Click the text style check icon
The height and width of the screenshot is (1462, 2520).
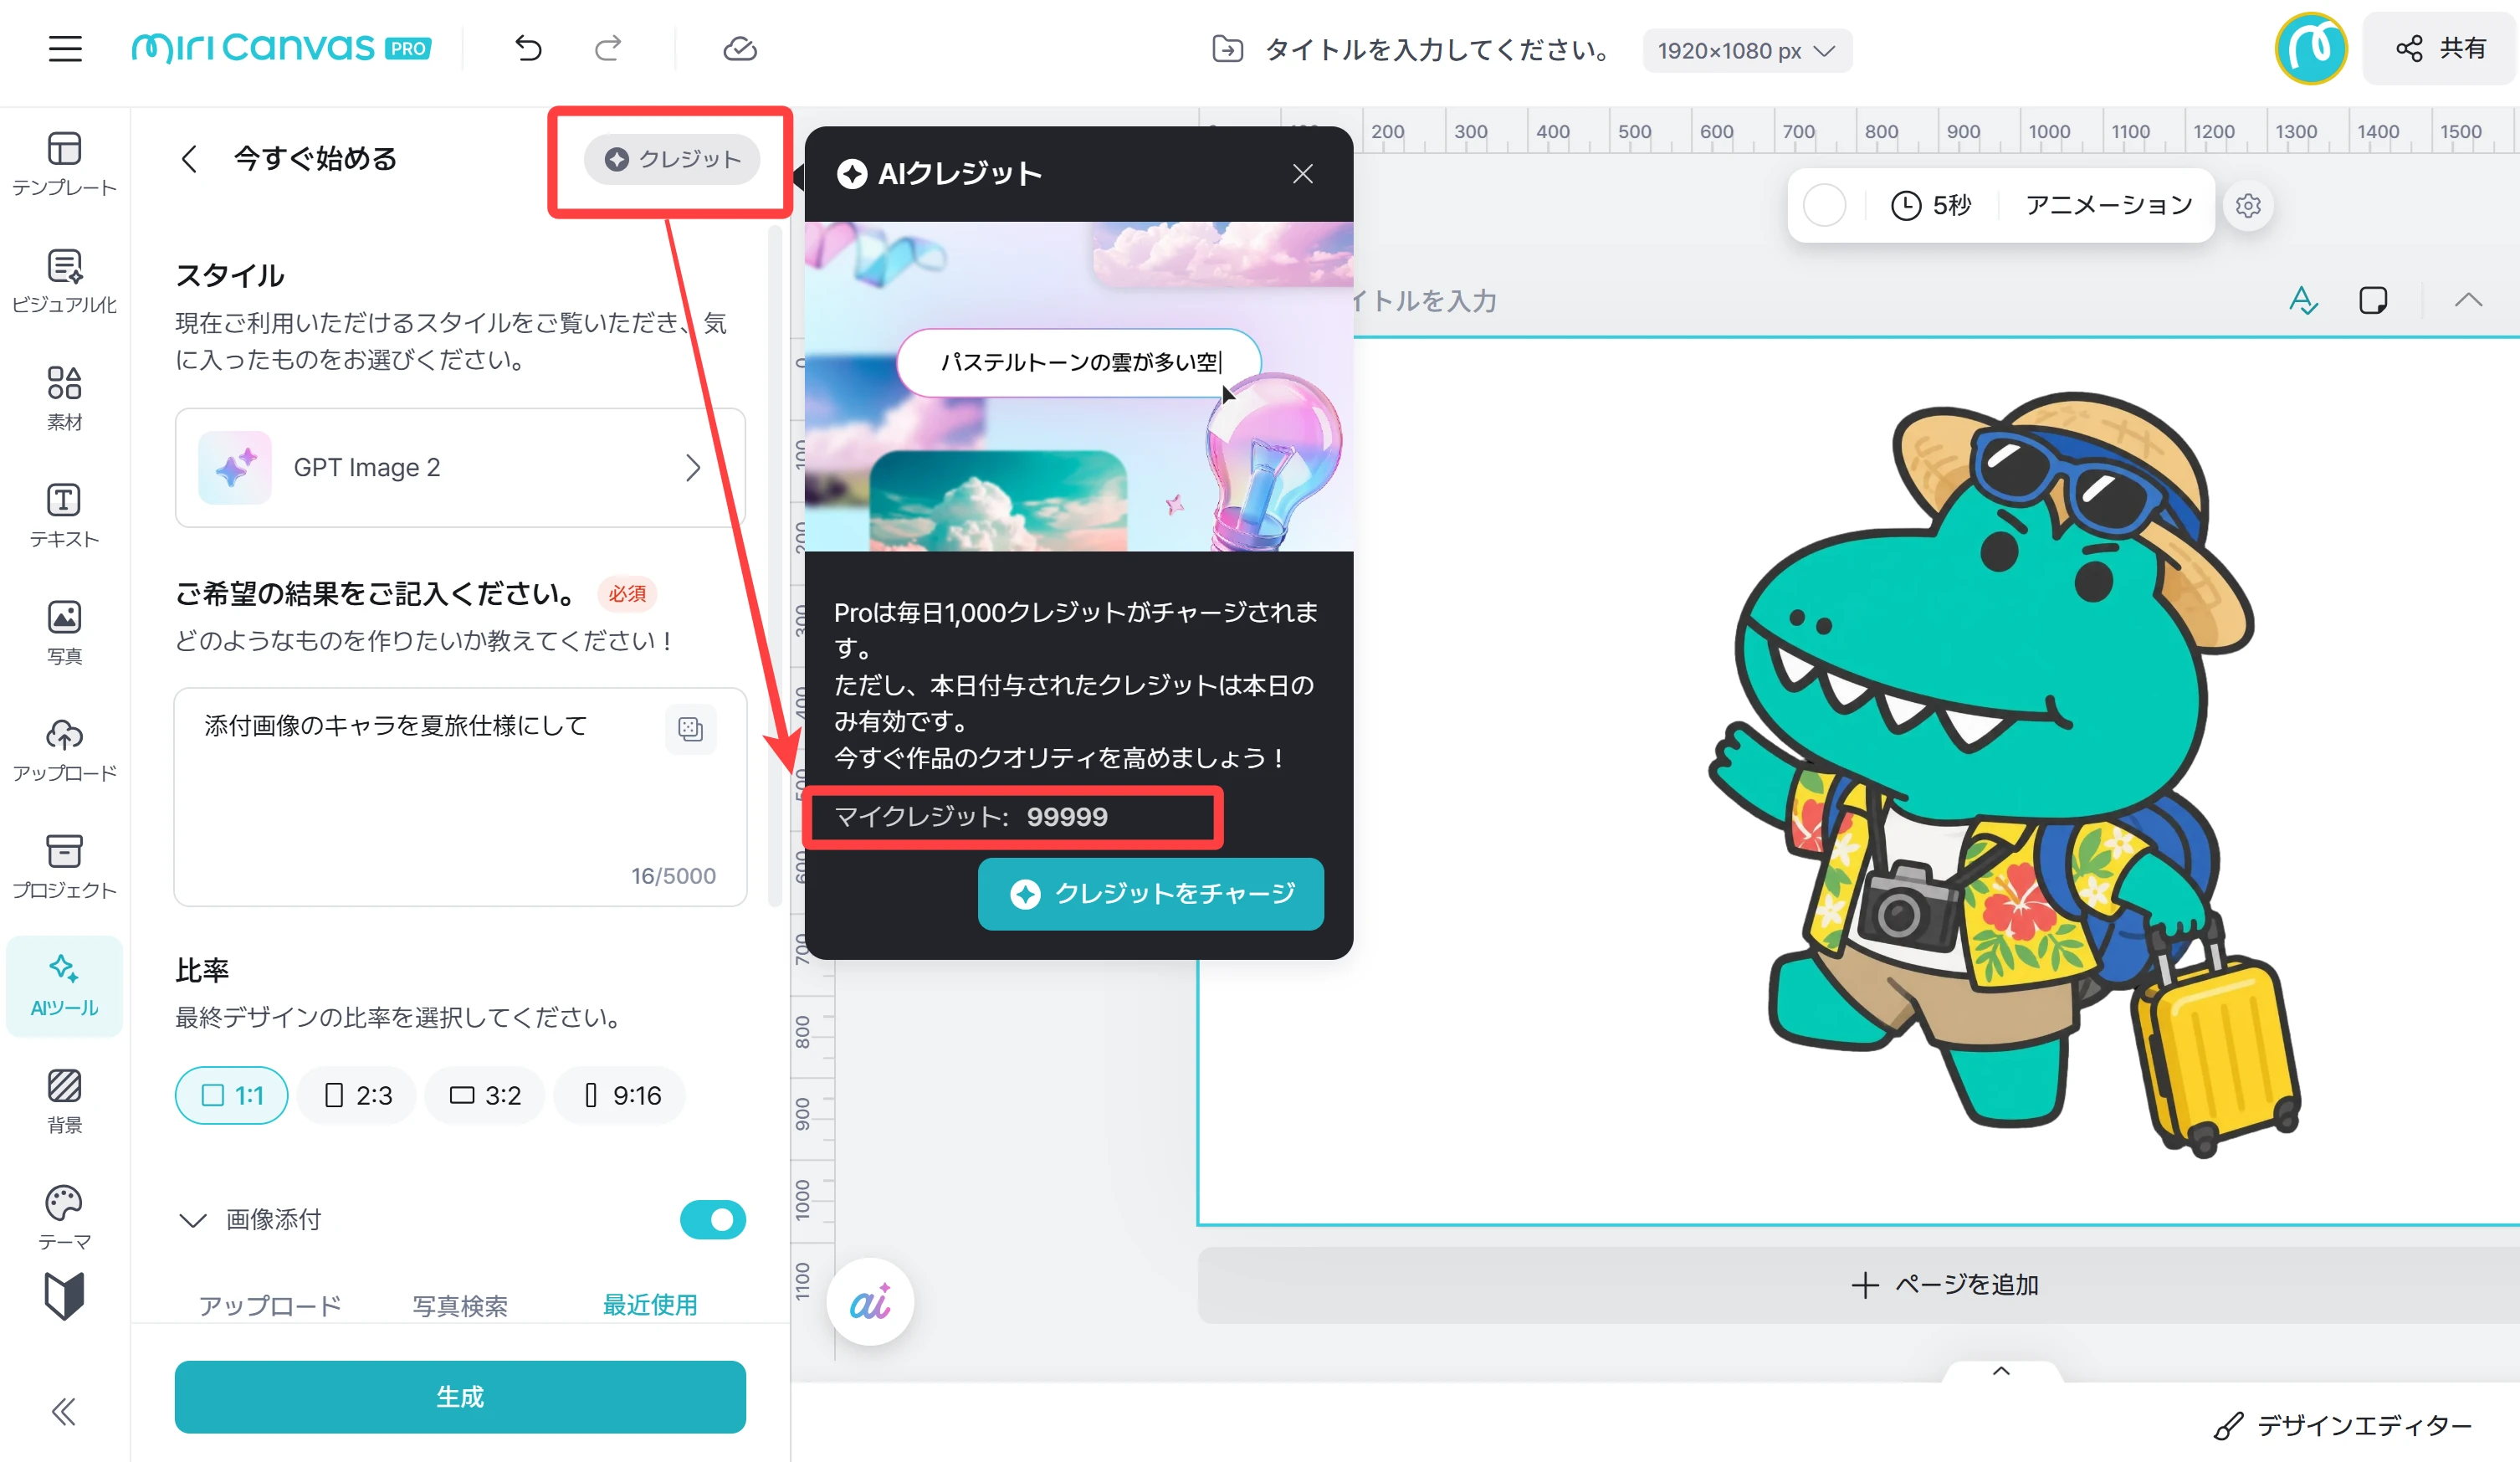click(2303, 300)
